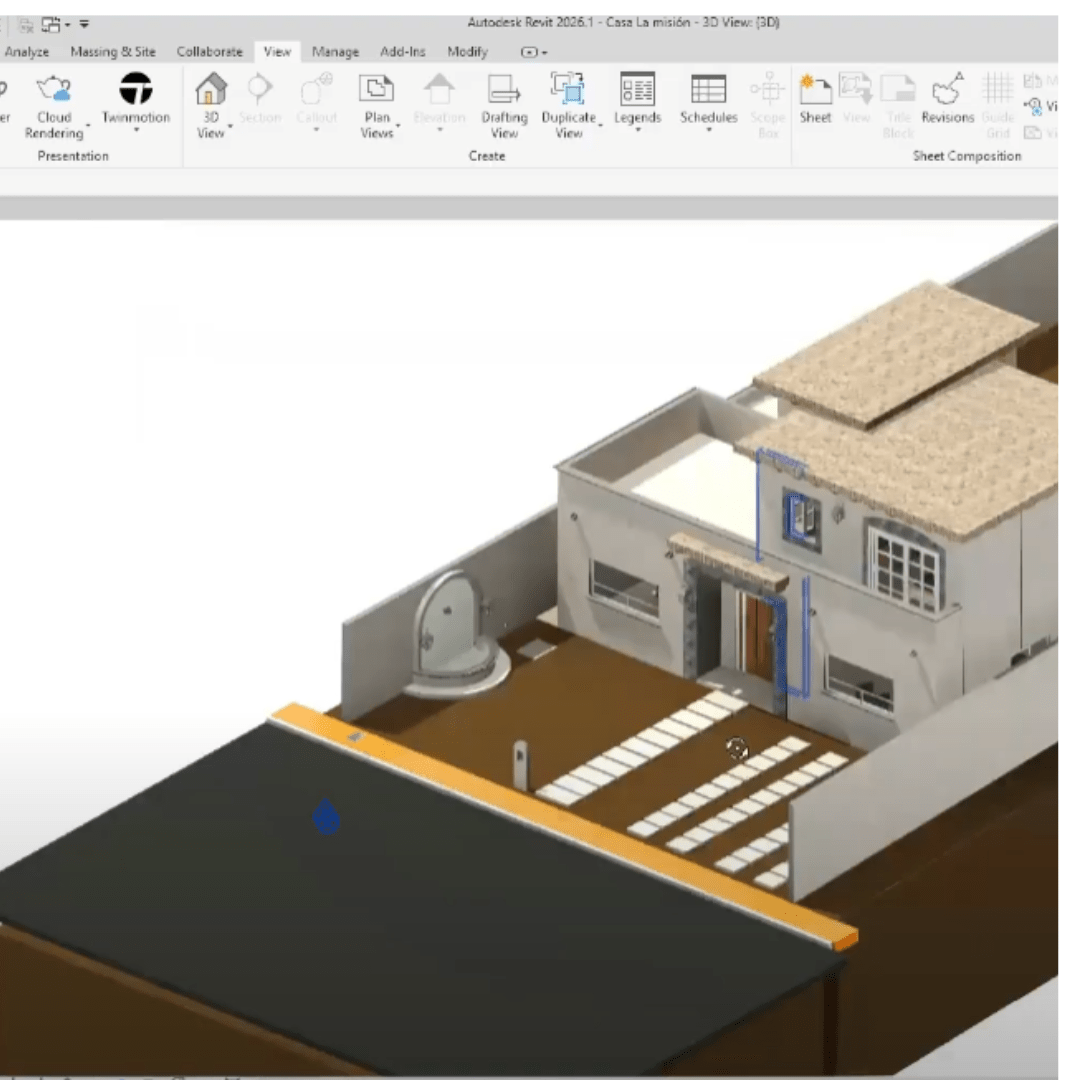Expand the Schedules dropdown arrow
The width and height of the screenshot is (1080, 1080).
pyautogui.click(x=708, y=131)
